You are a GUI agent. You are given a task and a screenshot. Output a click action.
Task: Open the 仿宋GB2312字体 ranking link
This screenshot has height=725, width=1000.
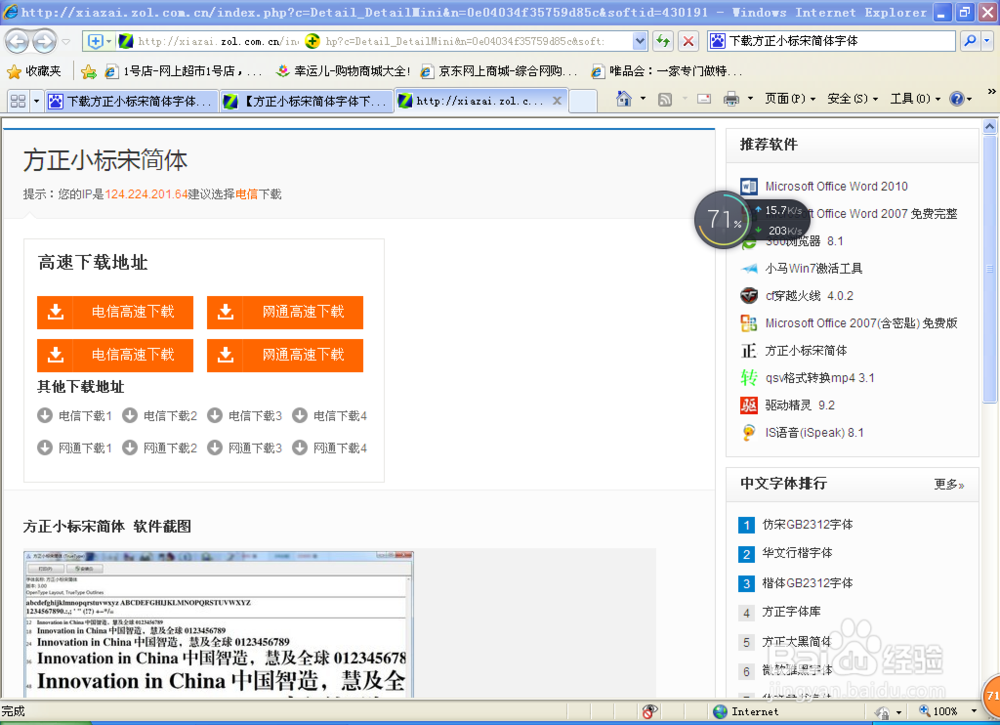(x=807, y=525)
